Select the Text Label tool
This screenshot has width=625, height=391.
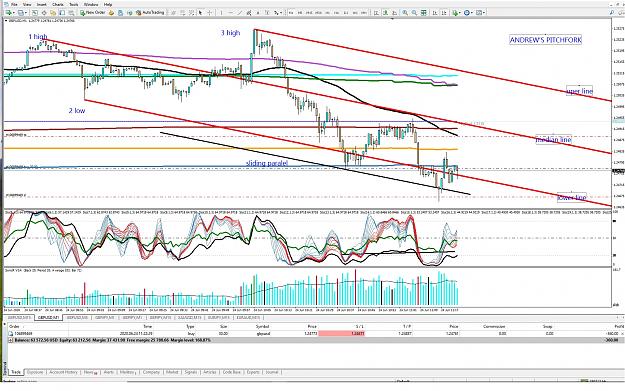click(x=267, y=13)
